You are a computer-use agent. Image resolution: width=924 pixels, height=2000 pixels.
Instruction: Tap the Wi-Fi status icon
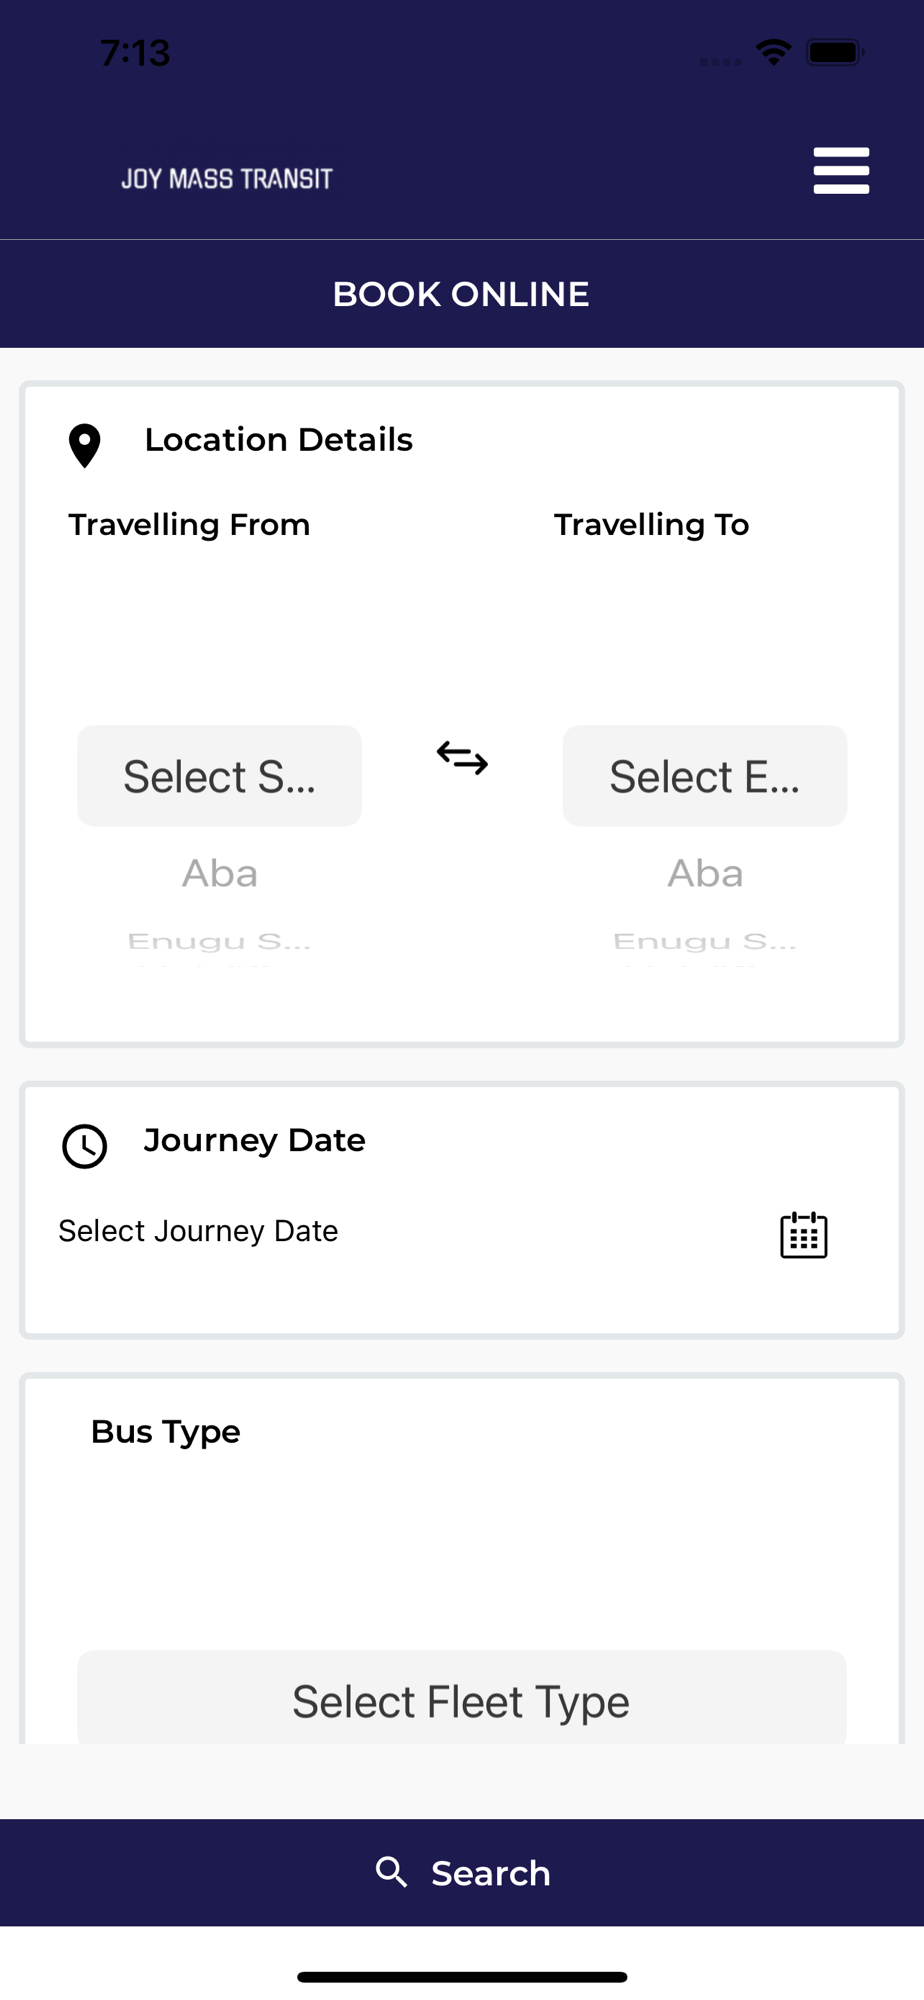pyautogui.click(x=773, y=52)
